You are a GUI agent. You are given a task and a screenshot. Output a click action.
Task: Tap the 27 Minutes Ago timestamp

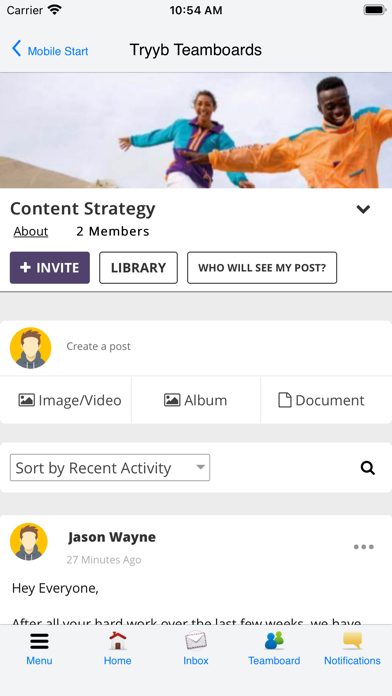tap(104, 560)
